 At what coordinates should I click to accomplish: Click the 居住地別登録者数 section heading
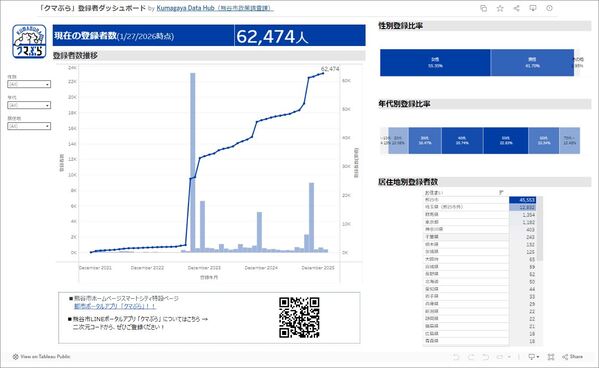click(408, 182)
